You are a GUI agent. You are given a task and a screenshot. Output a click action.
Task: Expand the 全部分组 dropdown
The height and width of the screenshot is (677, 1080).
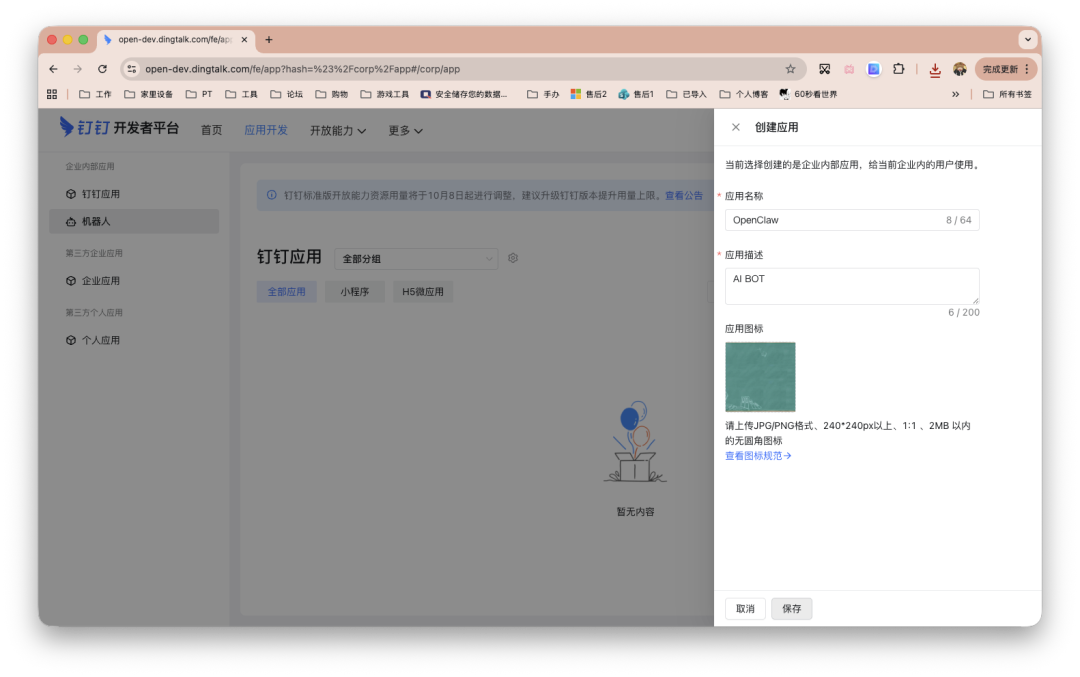click(x=416, y=258)
